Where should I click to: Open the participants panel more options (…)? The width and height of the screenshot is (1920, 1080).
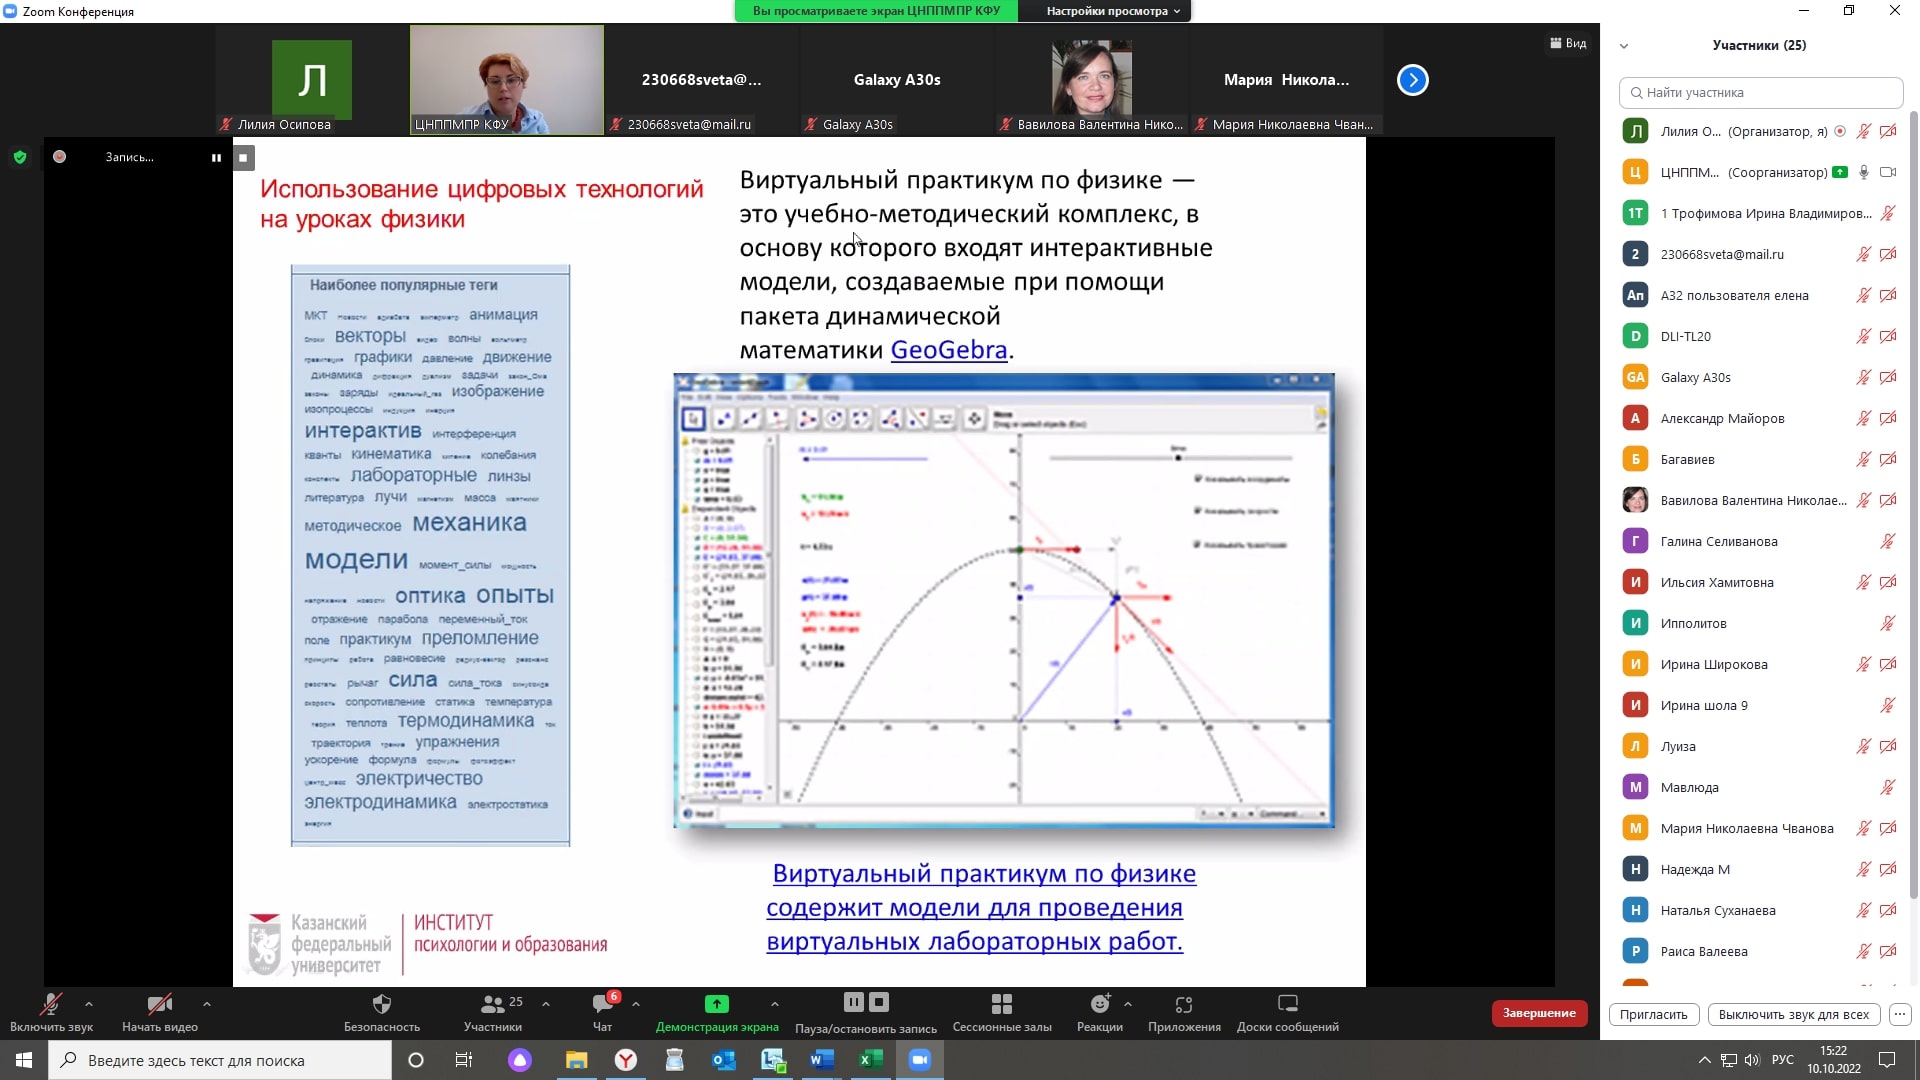(x=1900, y=1014)
